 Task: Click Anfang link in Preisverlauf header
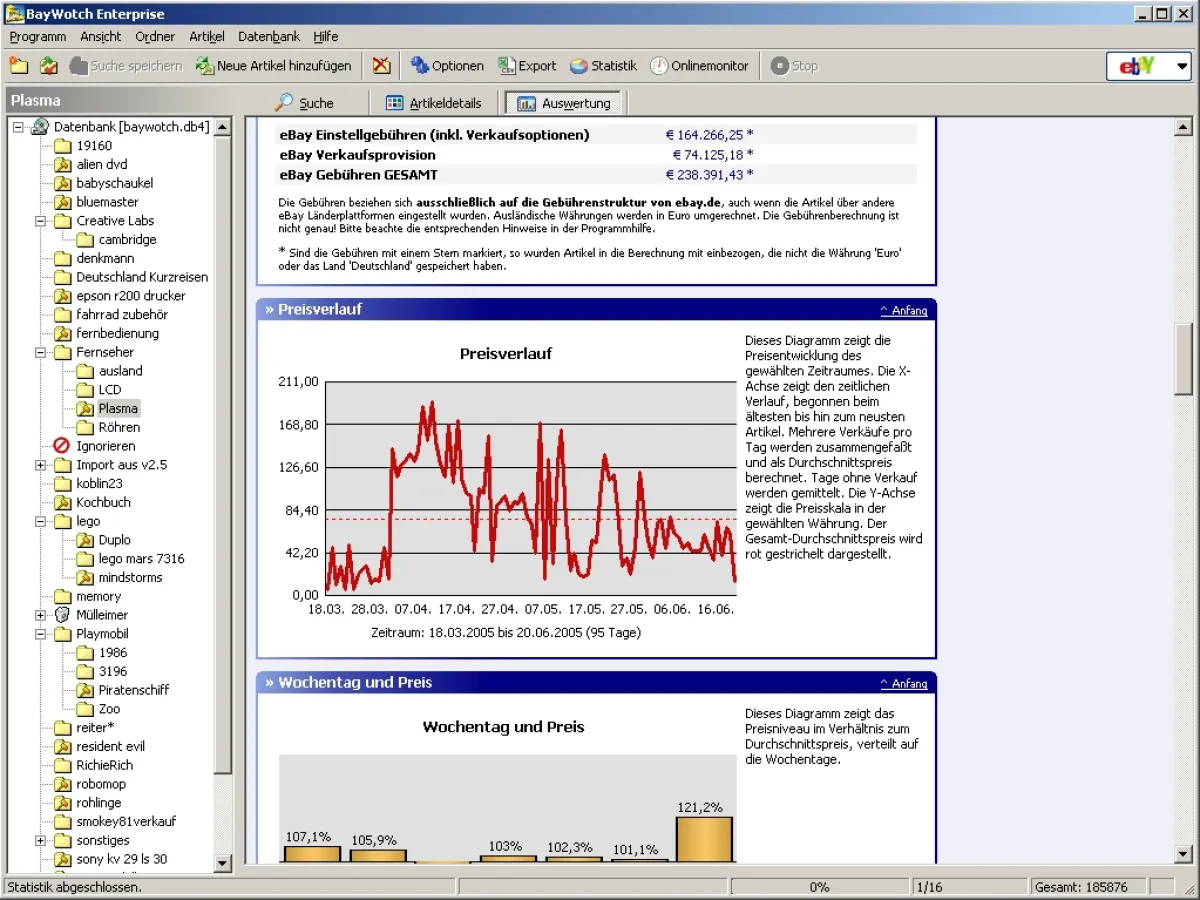pos(904,311)
